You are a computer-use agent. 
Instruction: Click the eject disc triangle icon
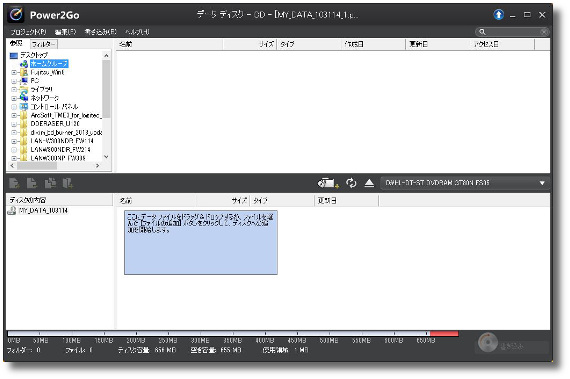click(x=369, y=183)
